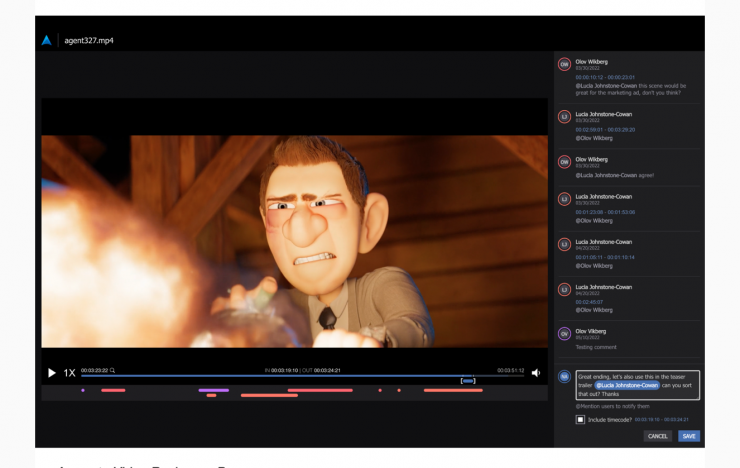
Task: Open the 1X playback speed selector
Action: tap(69, 373)
